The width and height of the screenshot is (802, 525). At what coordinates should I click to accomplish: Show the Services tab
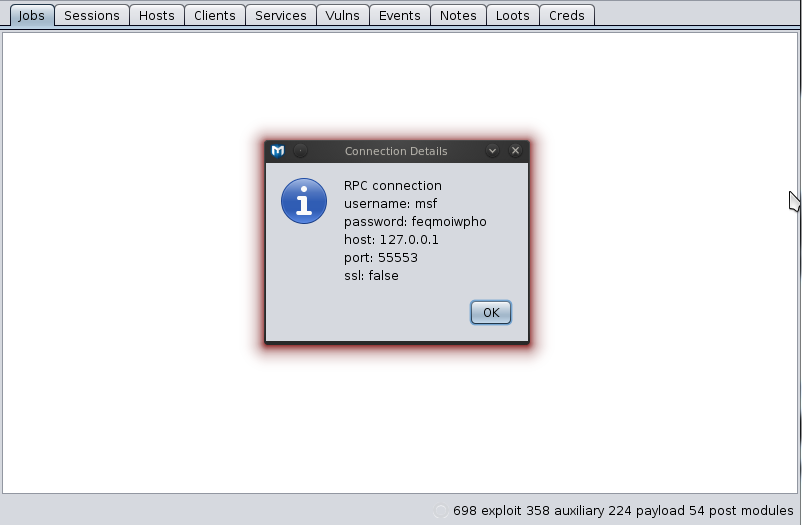[281, 15]
